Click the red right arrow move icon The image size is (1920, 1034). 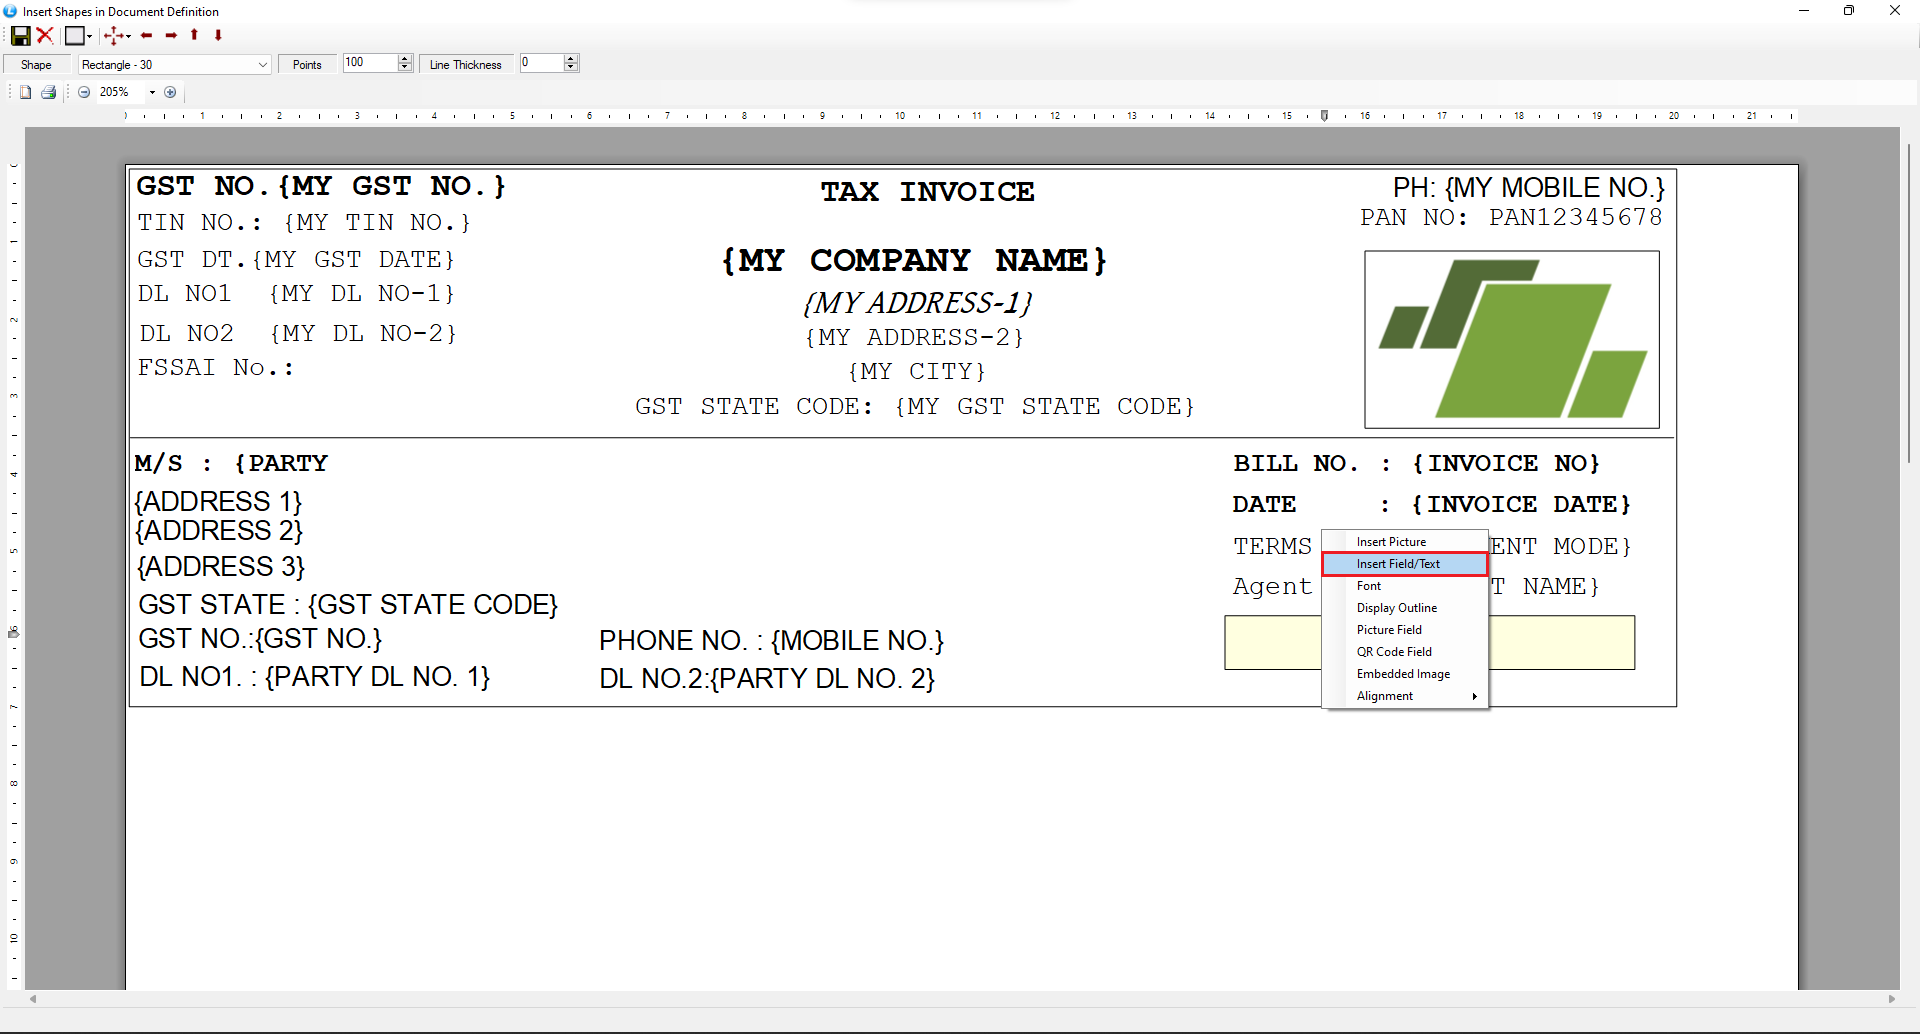171,36
